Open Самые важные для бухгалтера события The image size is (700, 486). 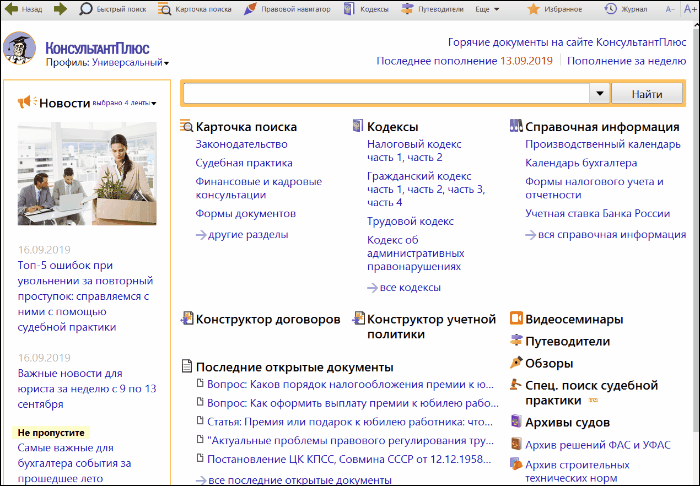(x=74, y=463)
